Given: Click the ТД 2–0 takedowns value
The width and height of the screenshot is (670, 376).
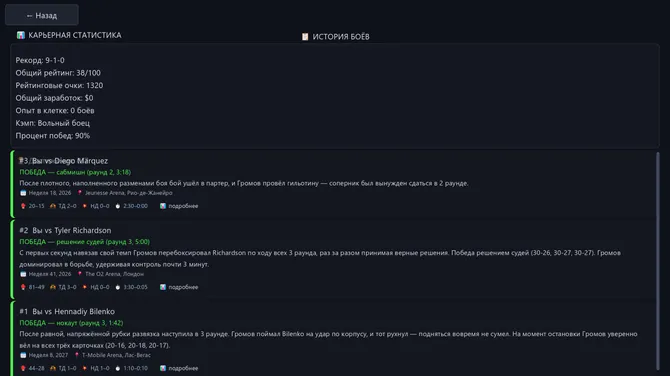Looking at the screenshot, I should pos(68,206).
